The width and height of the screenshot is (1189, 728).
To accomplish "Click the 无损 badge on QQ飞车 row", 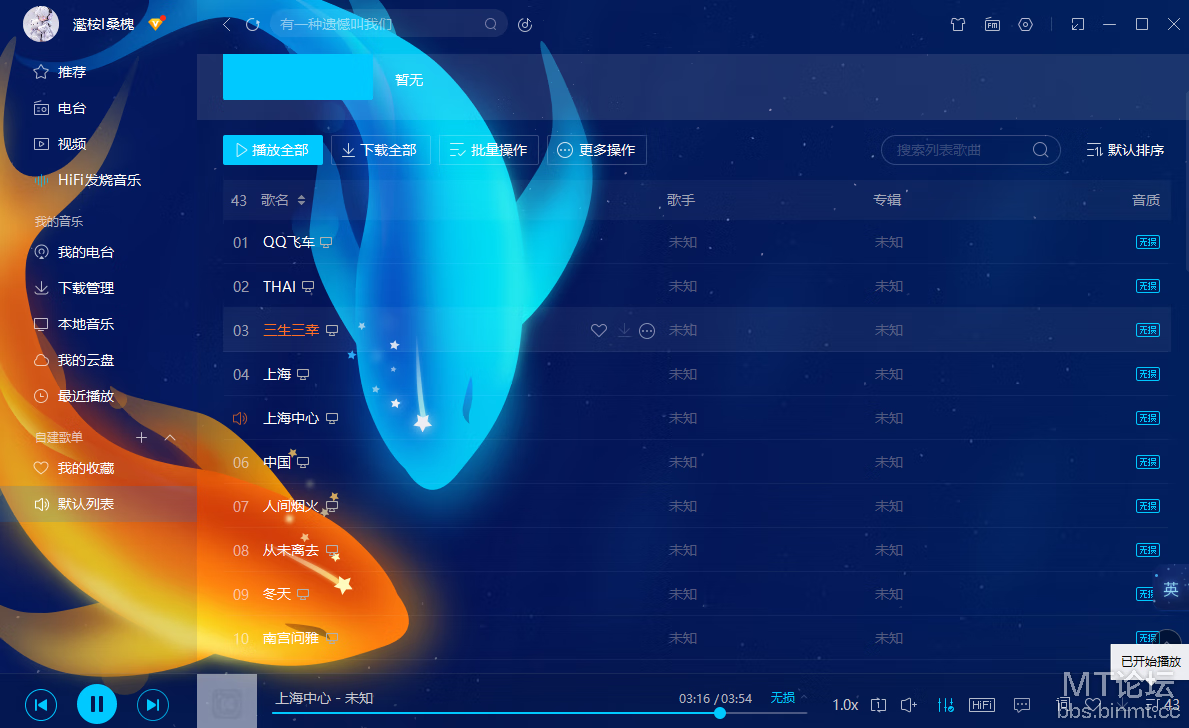I will [x=1147, y=243].
